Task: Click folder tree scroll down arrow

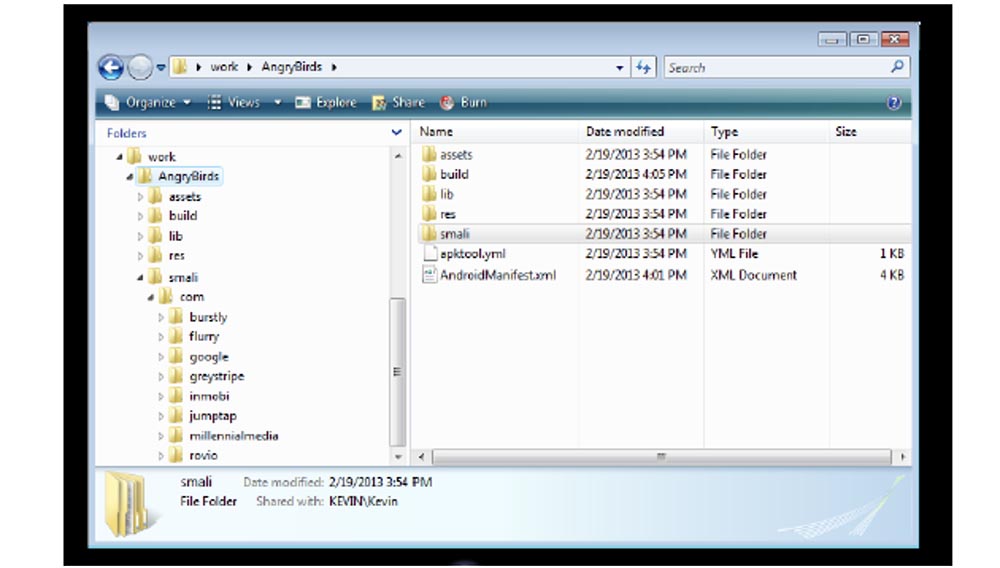Action: pyautogui.click(x=398, y=456)
